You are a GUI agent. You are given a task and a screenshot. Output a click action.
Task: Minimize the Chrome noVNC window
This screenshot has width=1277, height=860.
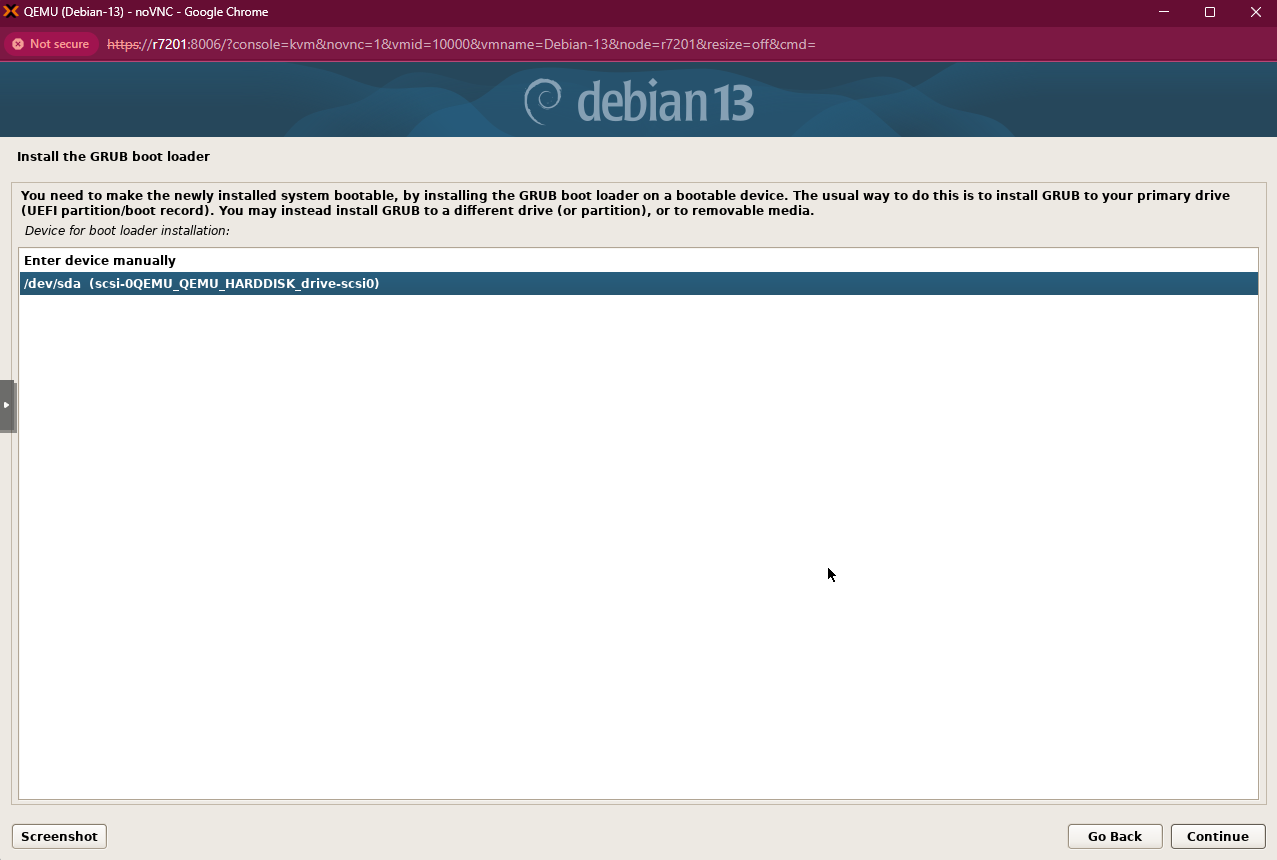click(1163, 12)
